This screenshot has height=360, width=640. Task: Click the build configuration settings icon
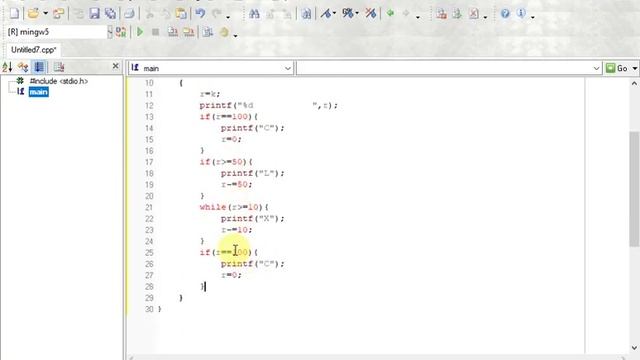[x=121, y=32]
